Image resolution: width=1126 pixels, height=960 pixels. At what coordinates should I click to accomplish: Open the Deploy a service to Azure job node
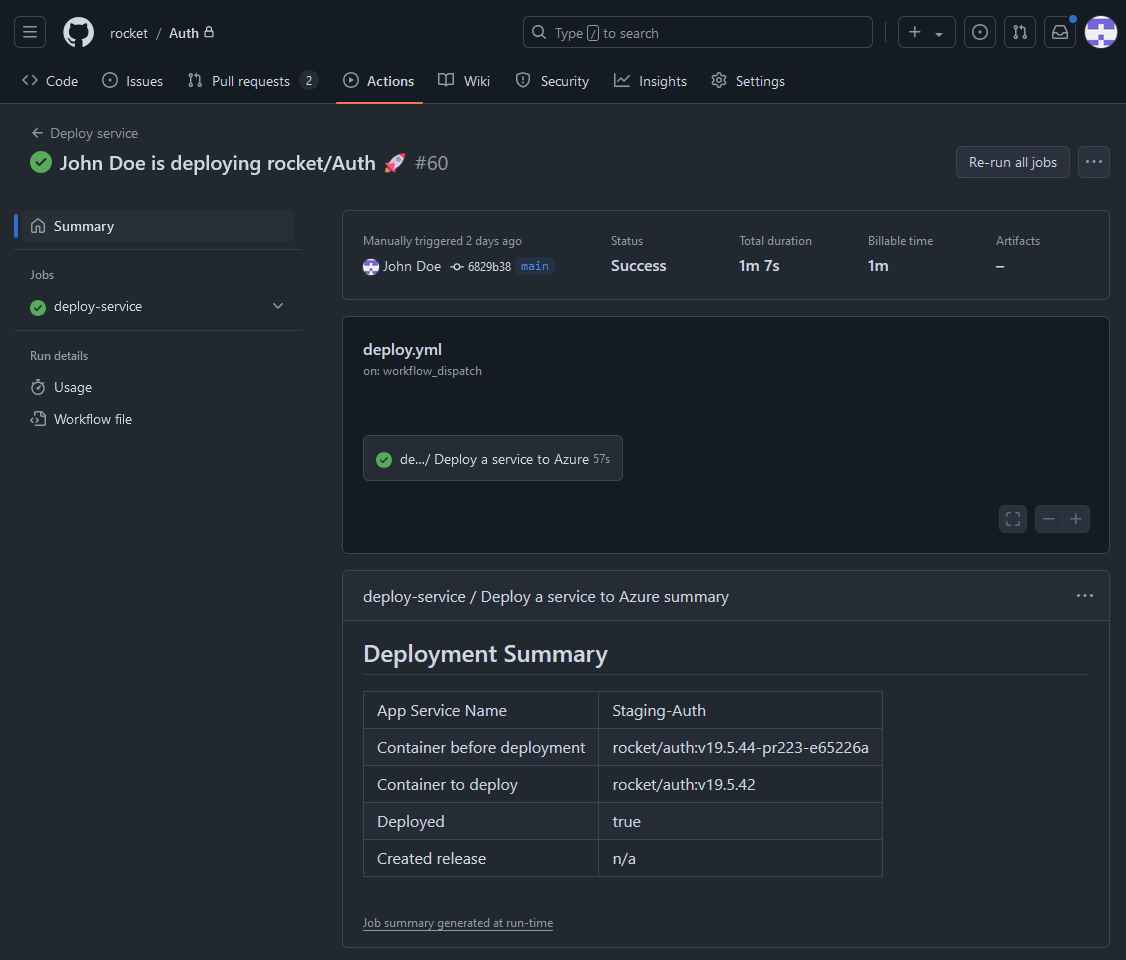pyautogui.click(x=493, y=458)
